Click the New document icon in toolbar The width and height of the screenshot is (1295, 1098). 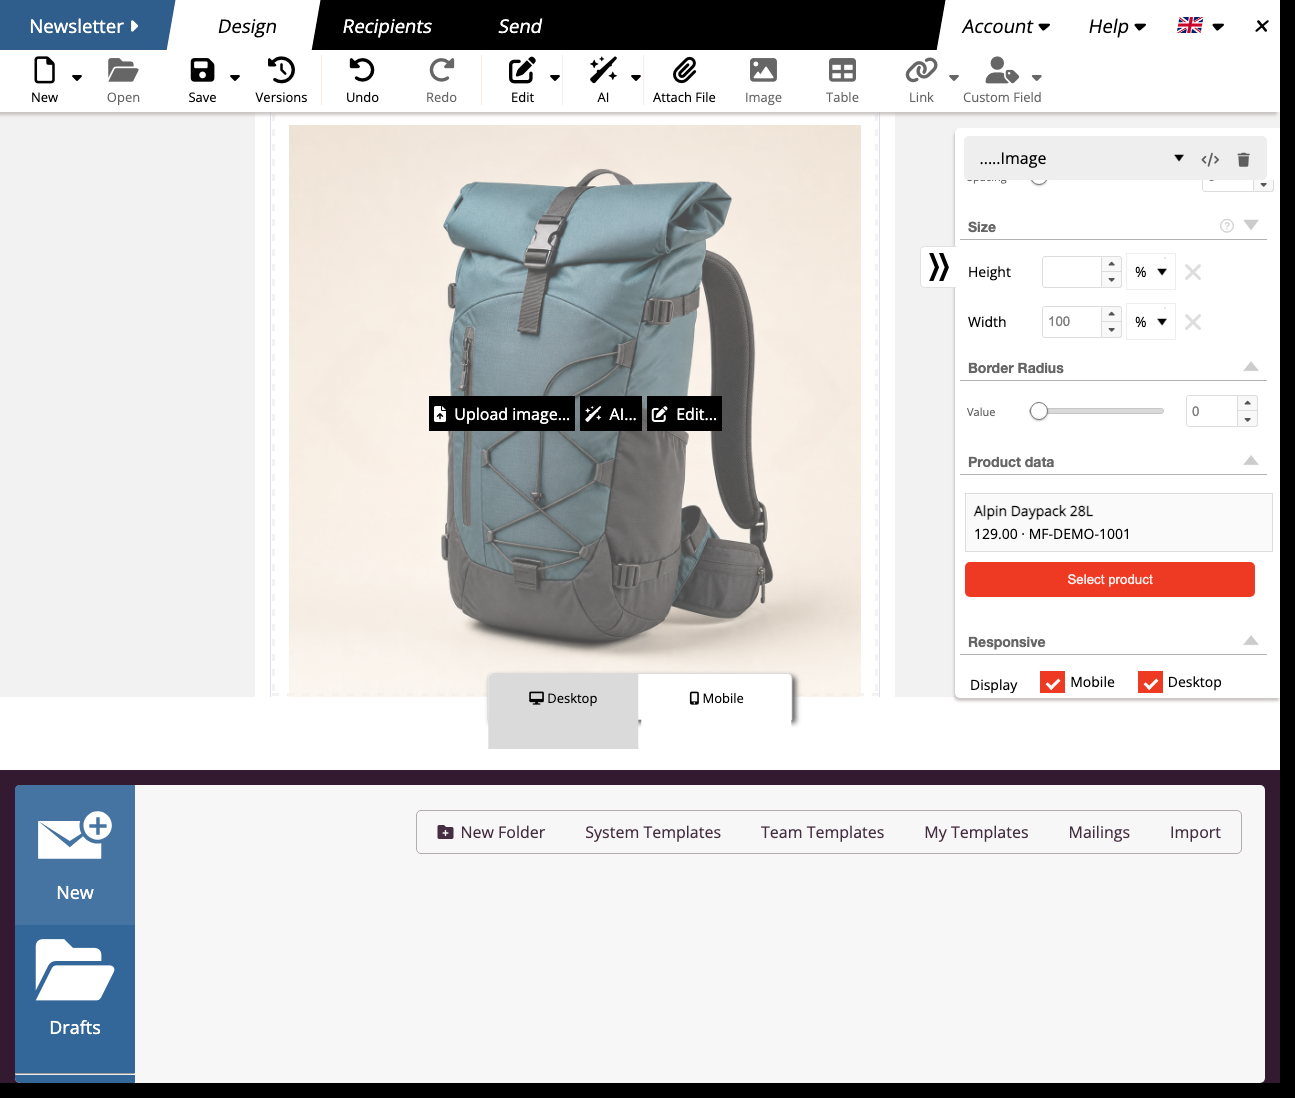point(45,71)
